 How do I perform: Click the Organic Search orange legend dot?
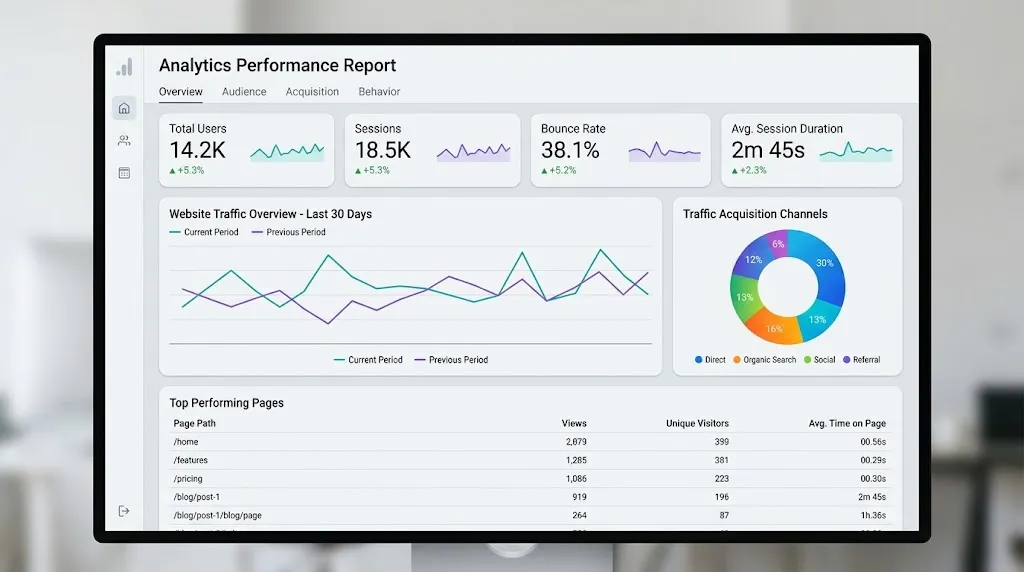tap(737, 360)
